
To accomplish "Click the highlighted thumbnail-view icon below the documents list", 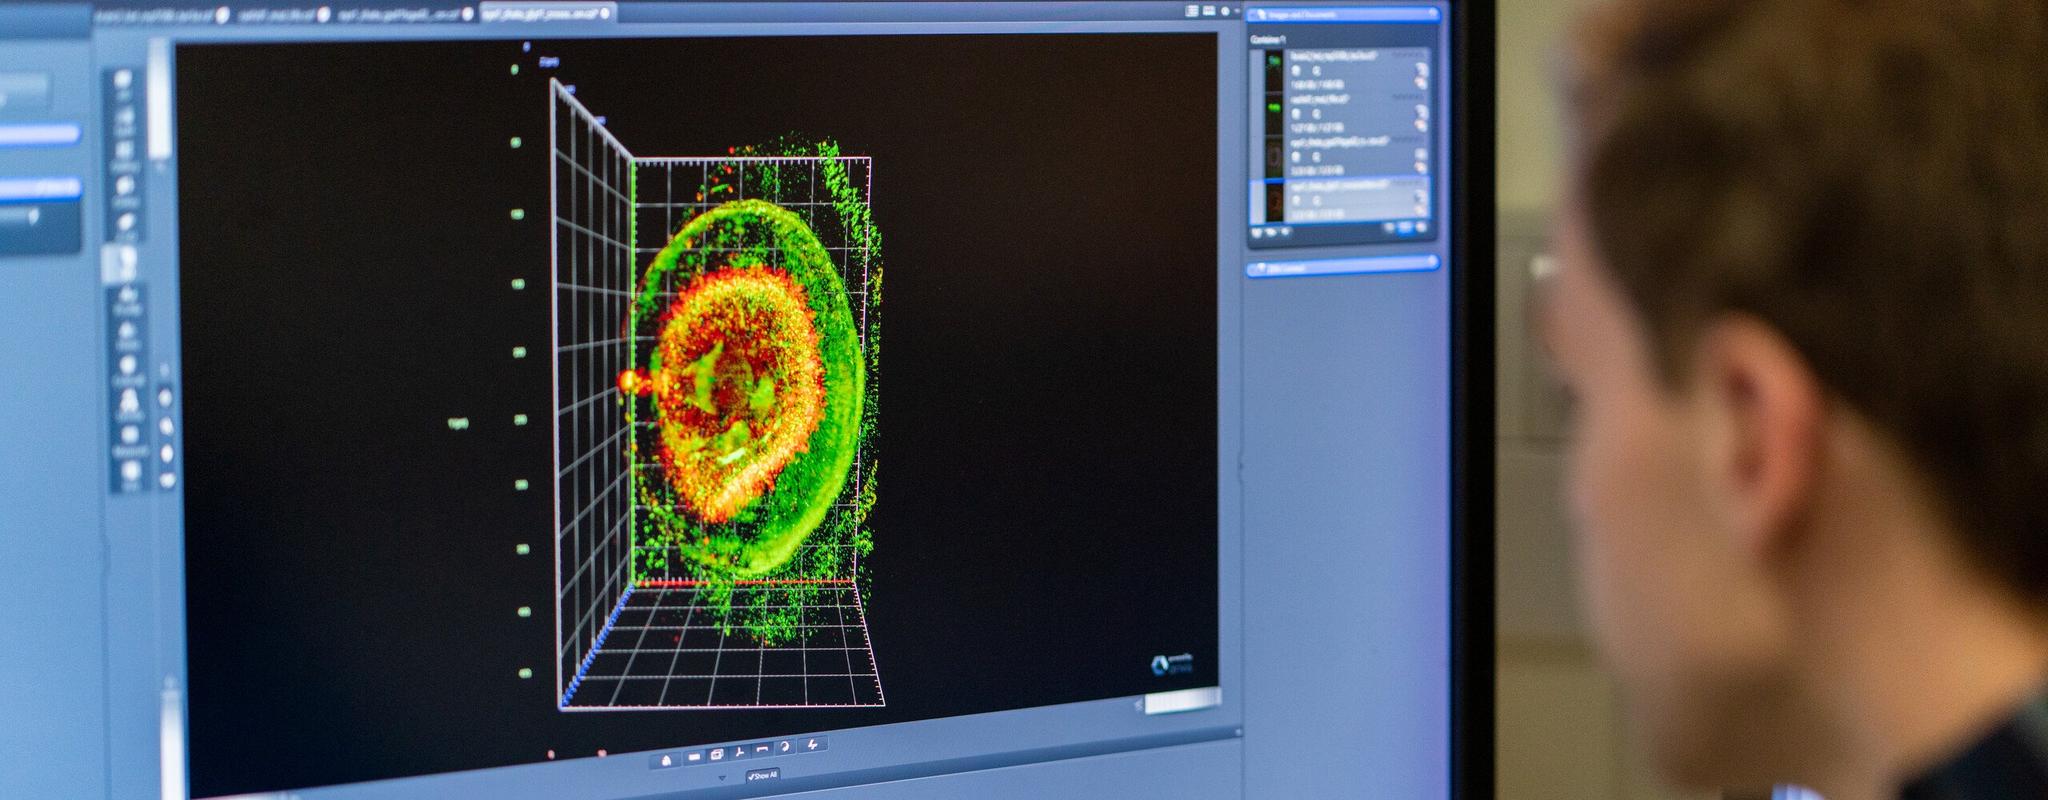I will pos(1405,227).
